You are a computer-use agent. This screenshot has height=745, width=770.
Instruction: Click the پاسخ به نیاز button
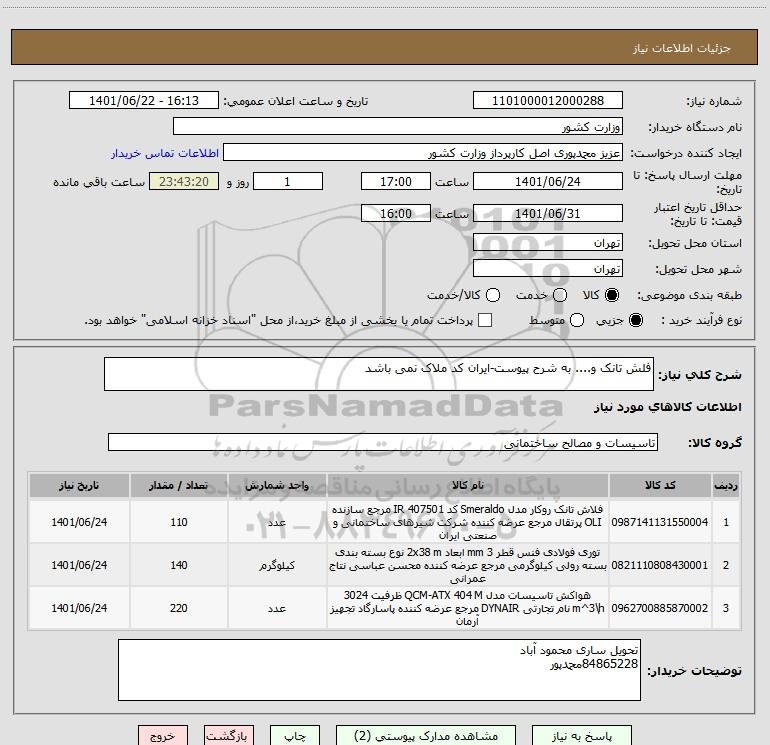[x=581, y=736]
